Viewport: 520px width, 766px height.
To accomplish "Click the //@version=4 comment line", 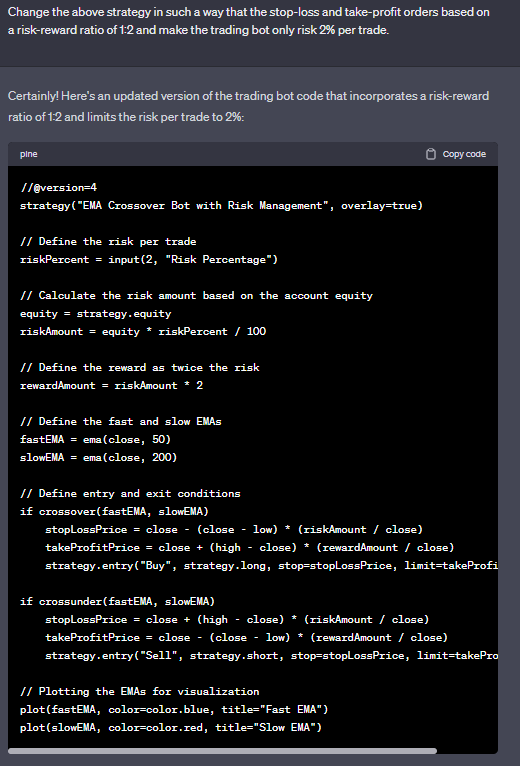I will (58, 188).
